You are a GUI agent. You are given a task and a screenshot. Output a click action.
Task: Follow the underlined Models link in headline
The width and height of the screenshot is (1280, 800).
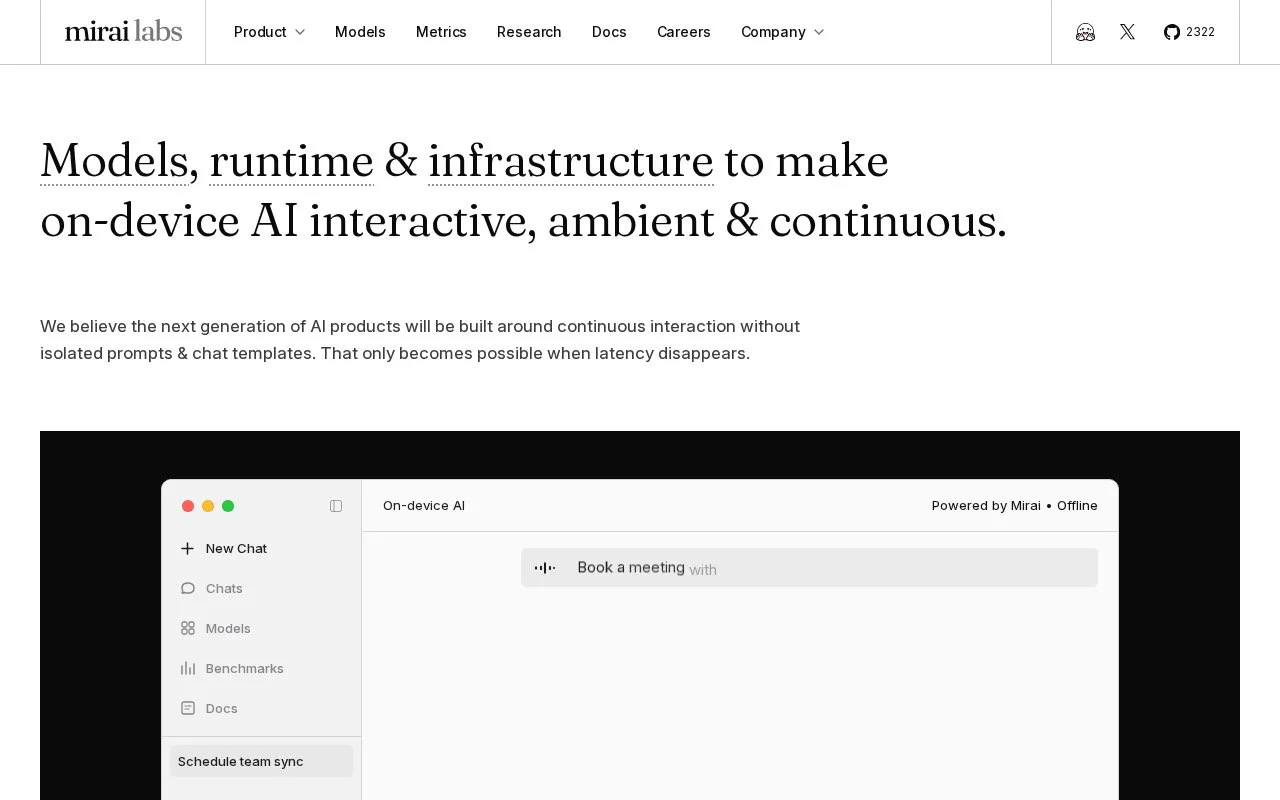(114, 161)
